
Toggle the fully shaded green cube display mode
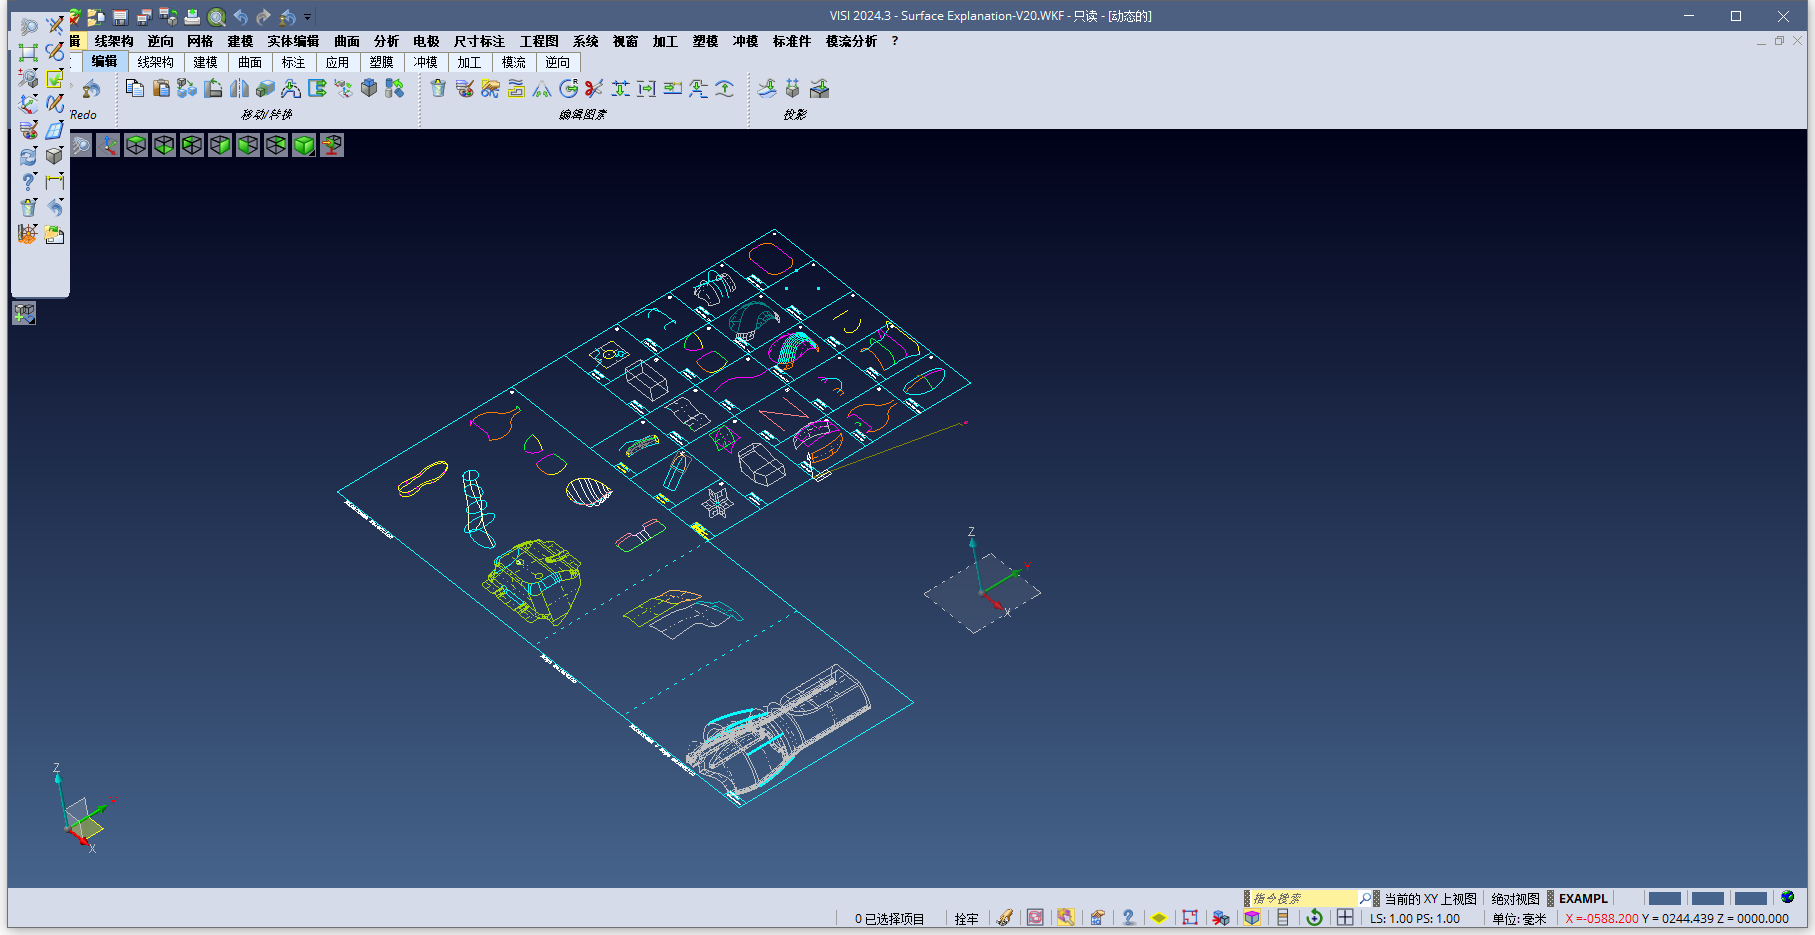304,145
